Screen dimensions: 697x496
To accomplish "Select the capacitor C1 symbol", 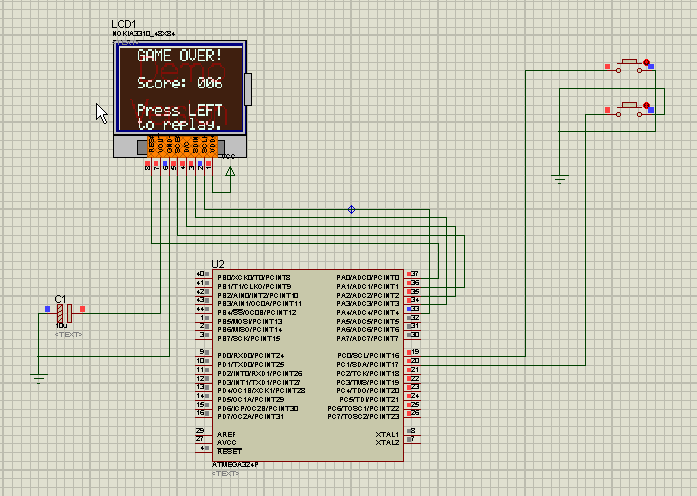I will click(x=64, y=313).
